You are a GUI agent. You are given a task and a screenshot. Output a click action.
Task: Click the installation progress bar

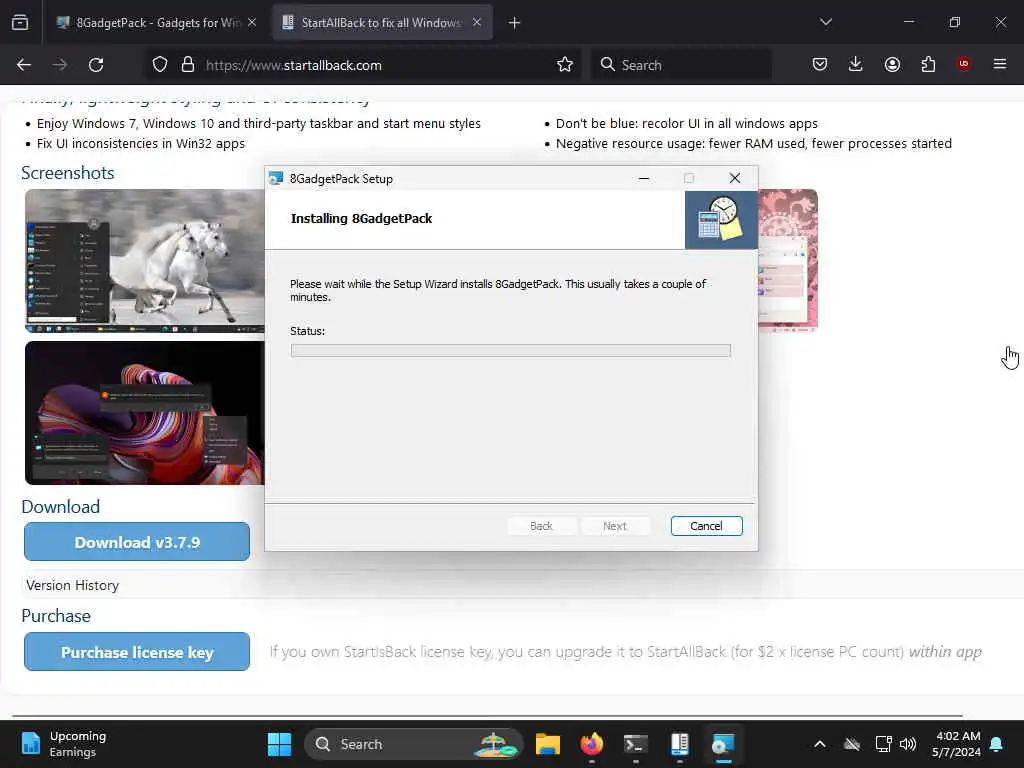point(511,351)
